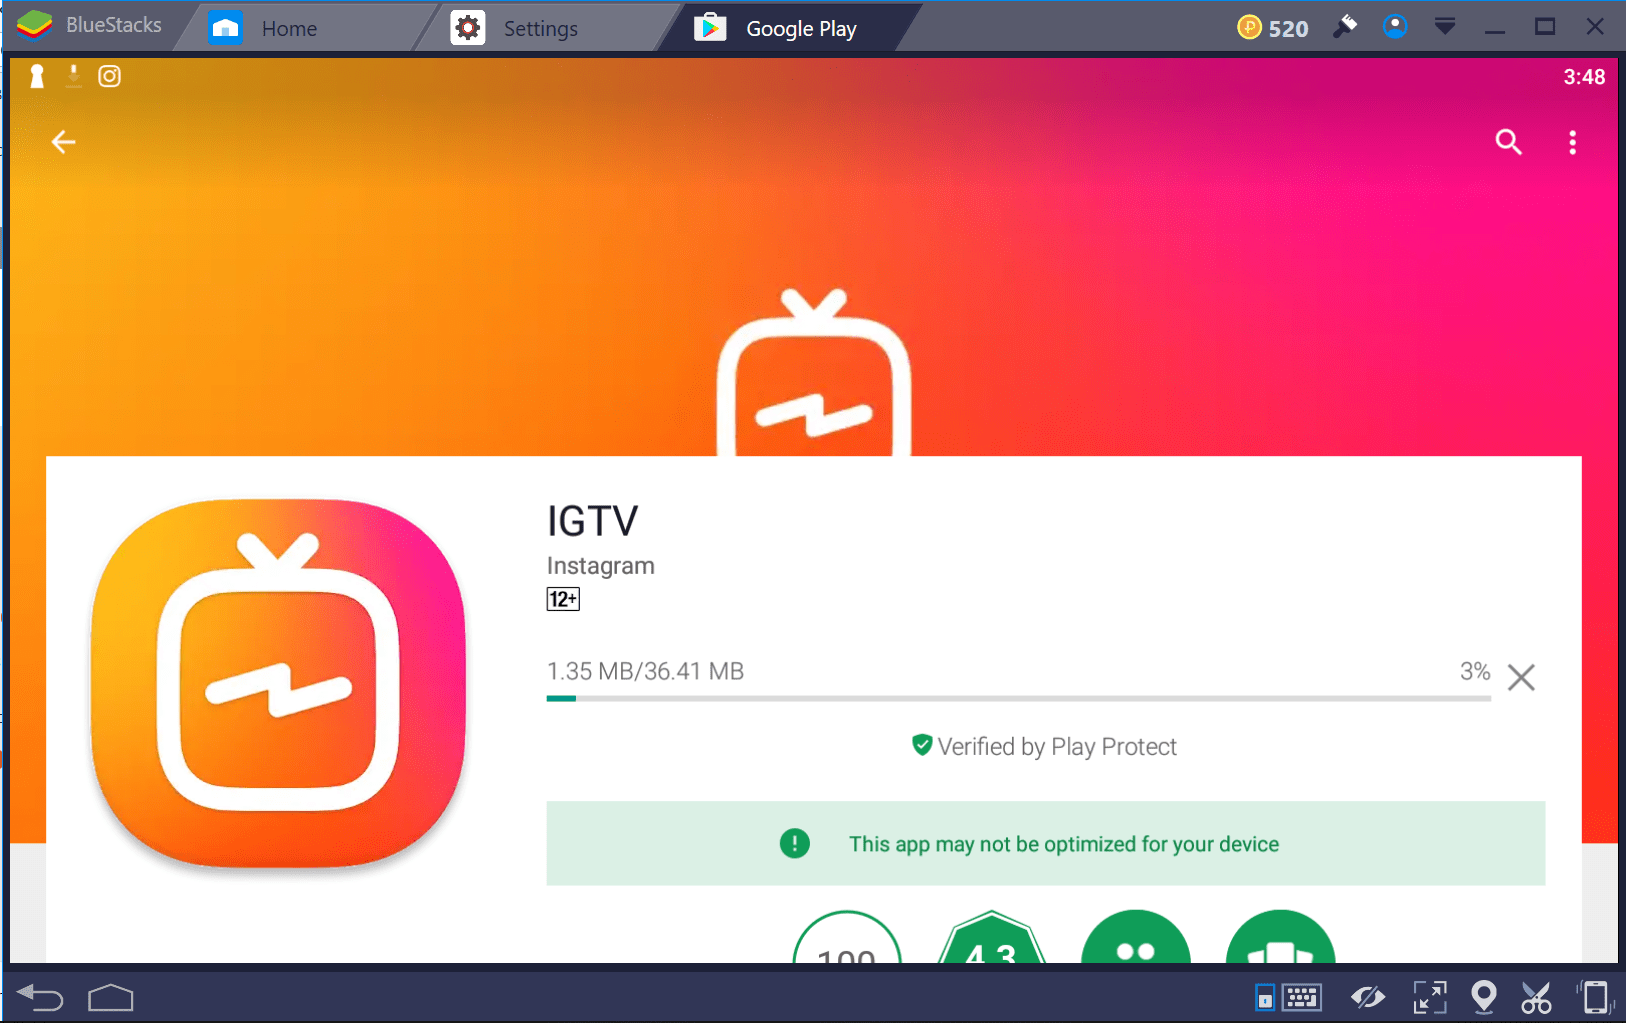Screen dimensions: 1626x1023
Task: Click the Instagram notification icon in status bar
Action: click(109, 76)
